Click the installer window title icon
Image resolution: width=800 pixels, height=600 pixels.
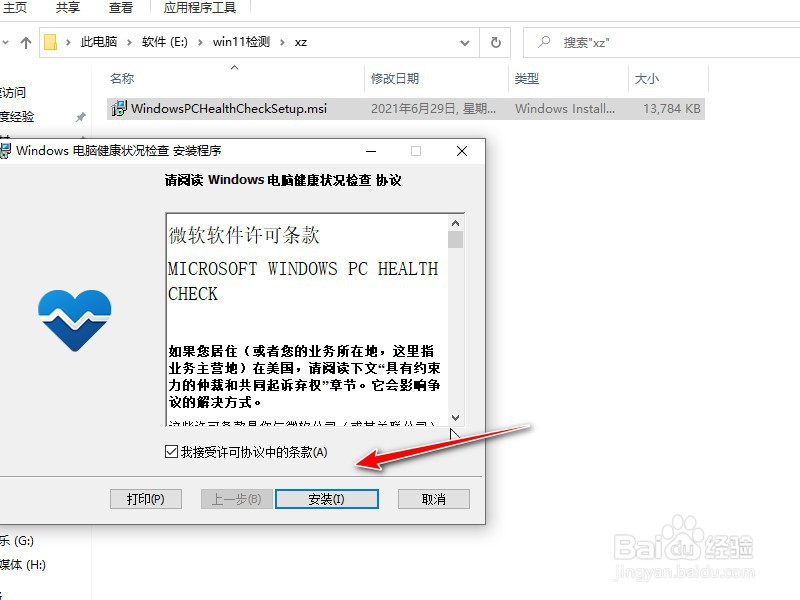point(5,151)
